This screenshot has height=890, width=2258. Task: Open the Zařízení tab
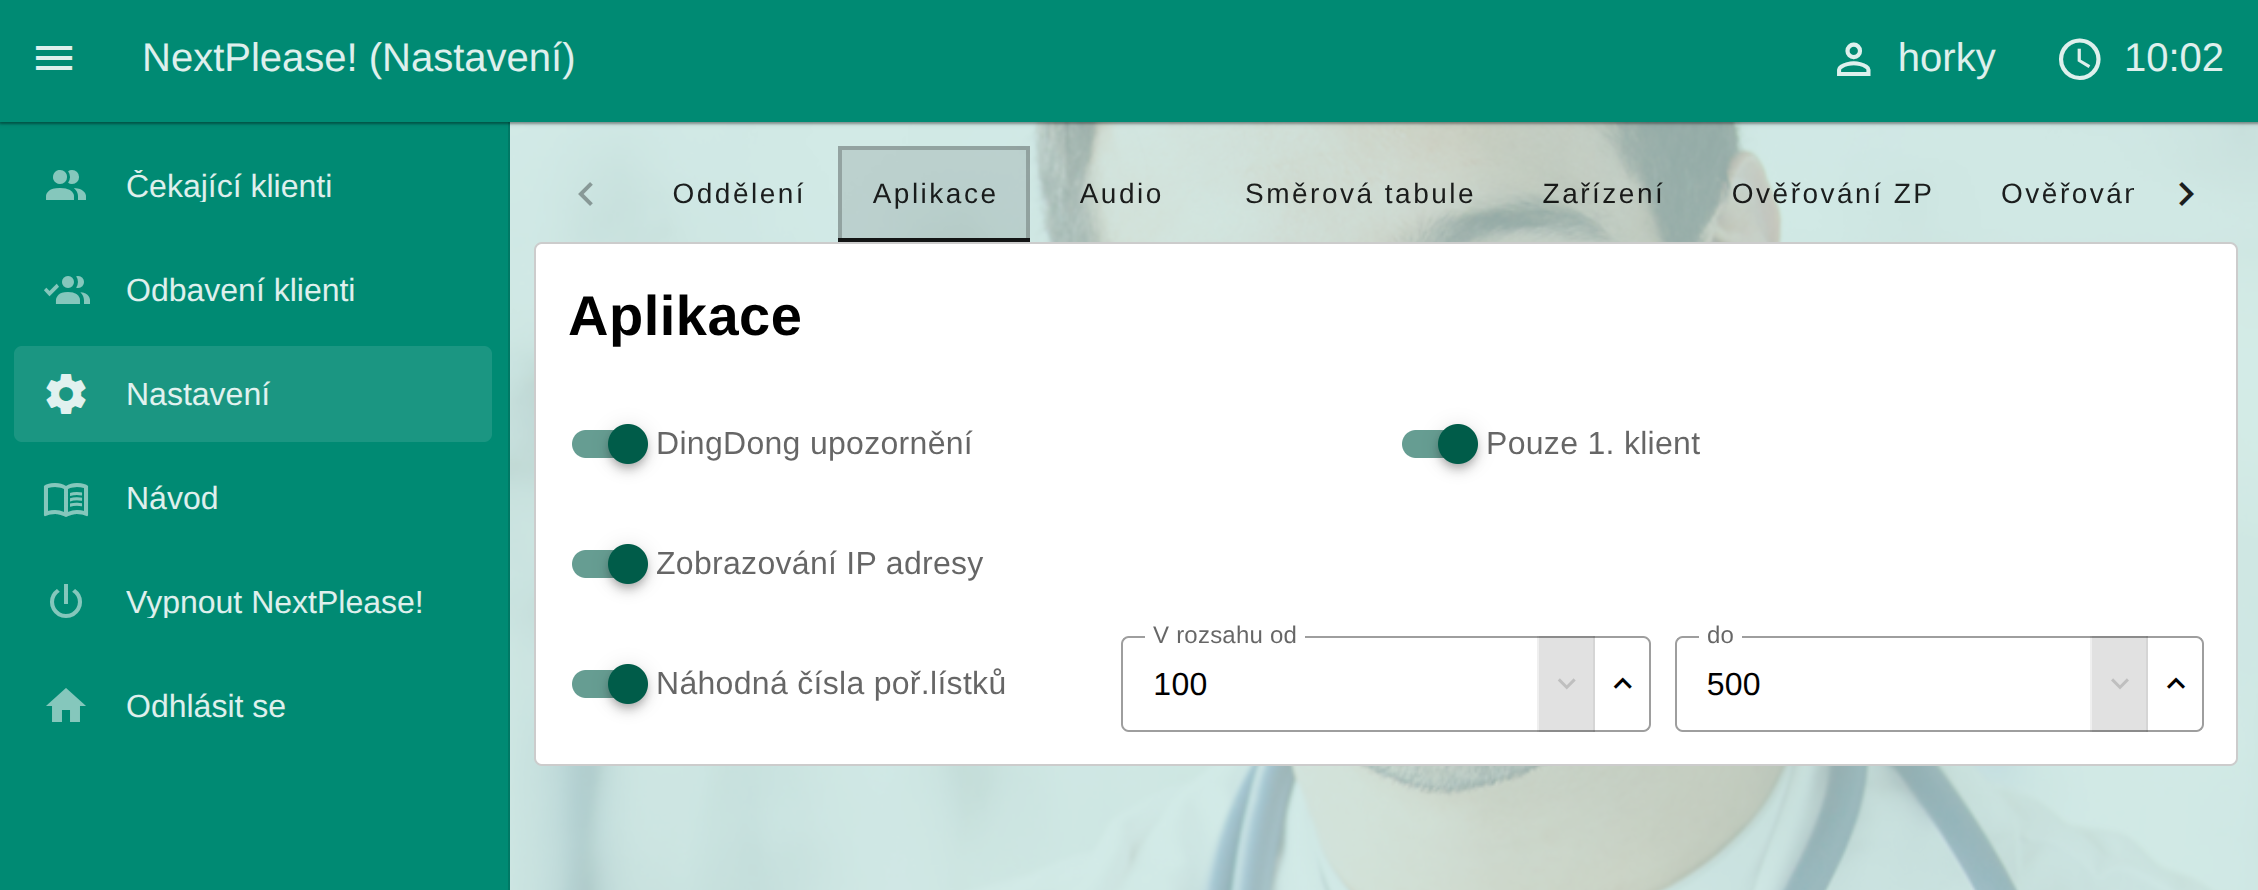tap(1603, 194)
